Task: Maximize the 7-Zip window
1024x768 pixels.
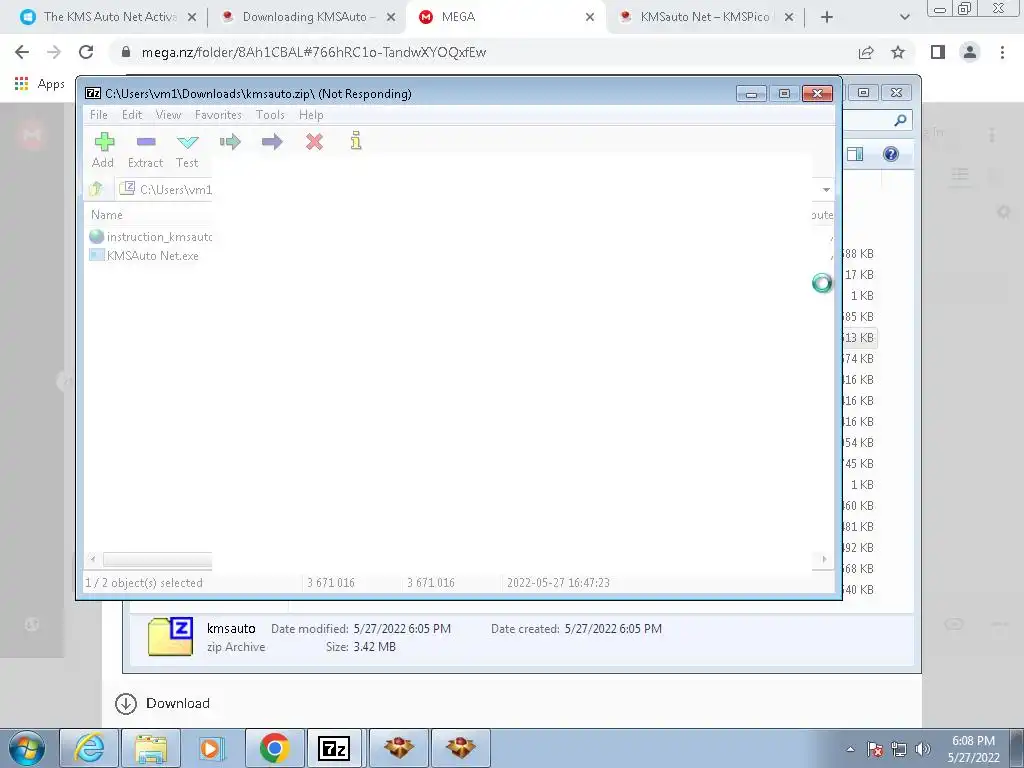Action: (784, 94)
